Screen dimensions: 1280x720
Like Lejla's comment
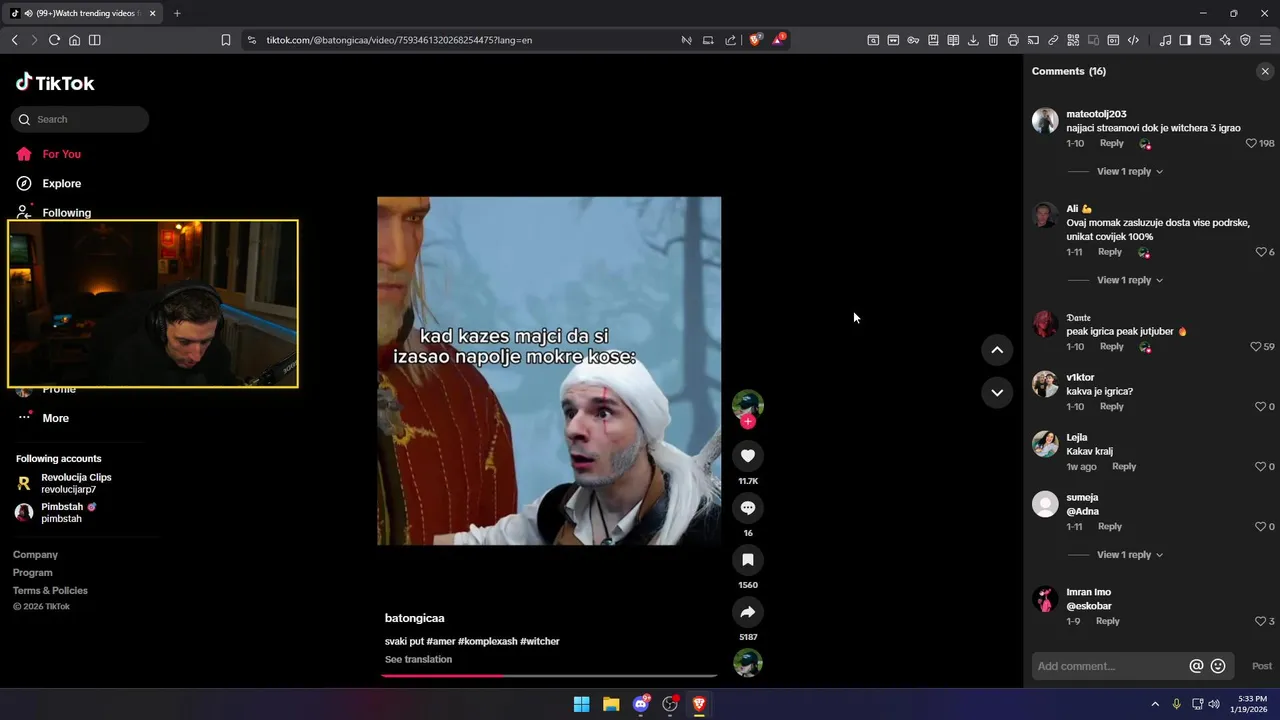pos(1261,466)
